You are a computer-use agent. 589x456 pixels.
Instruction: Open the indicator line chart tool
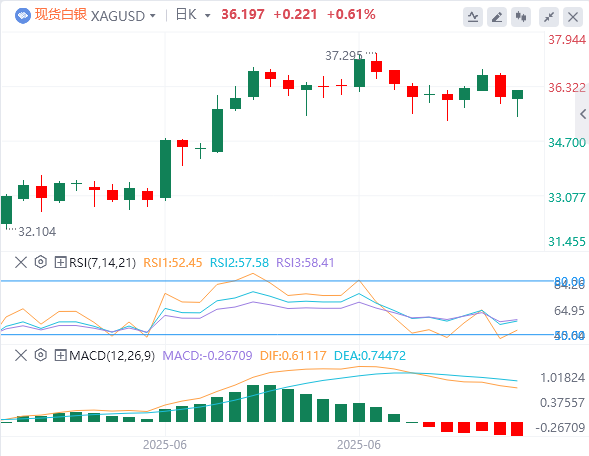pos(473,17)
